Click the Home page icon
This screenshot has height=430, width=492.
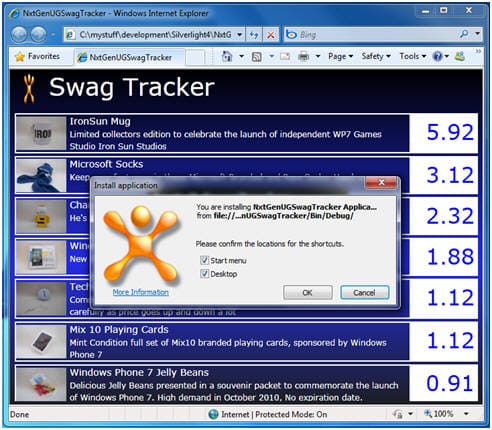[x=227, y=57]
